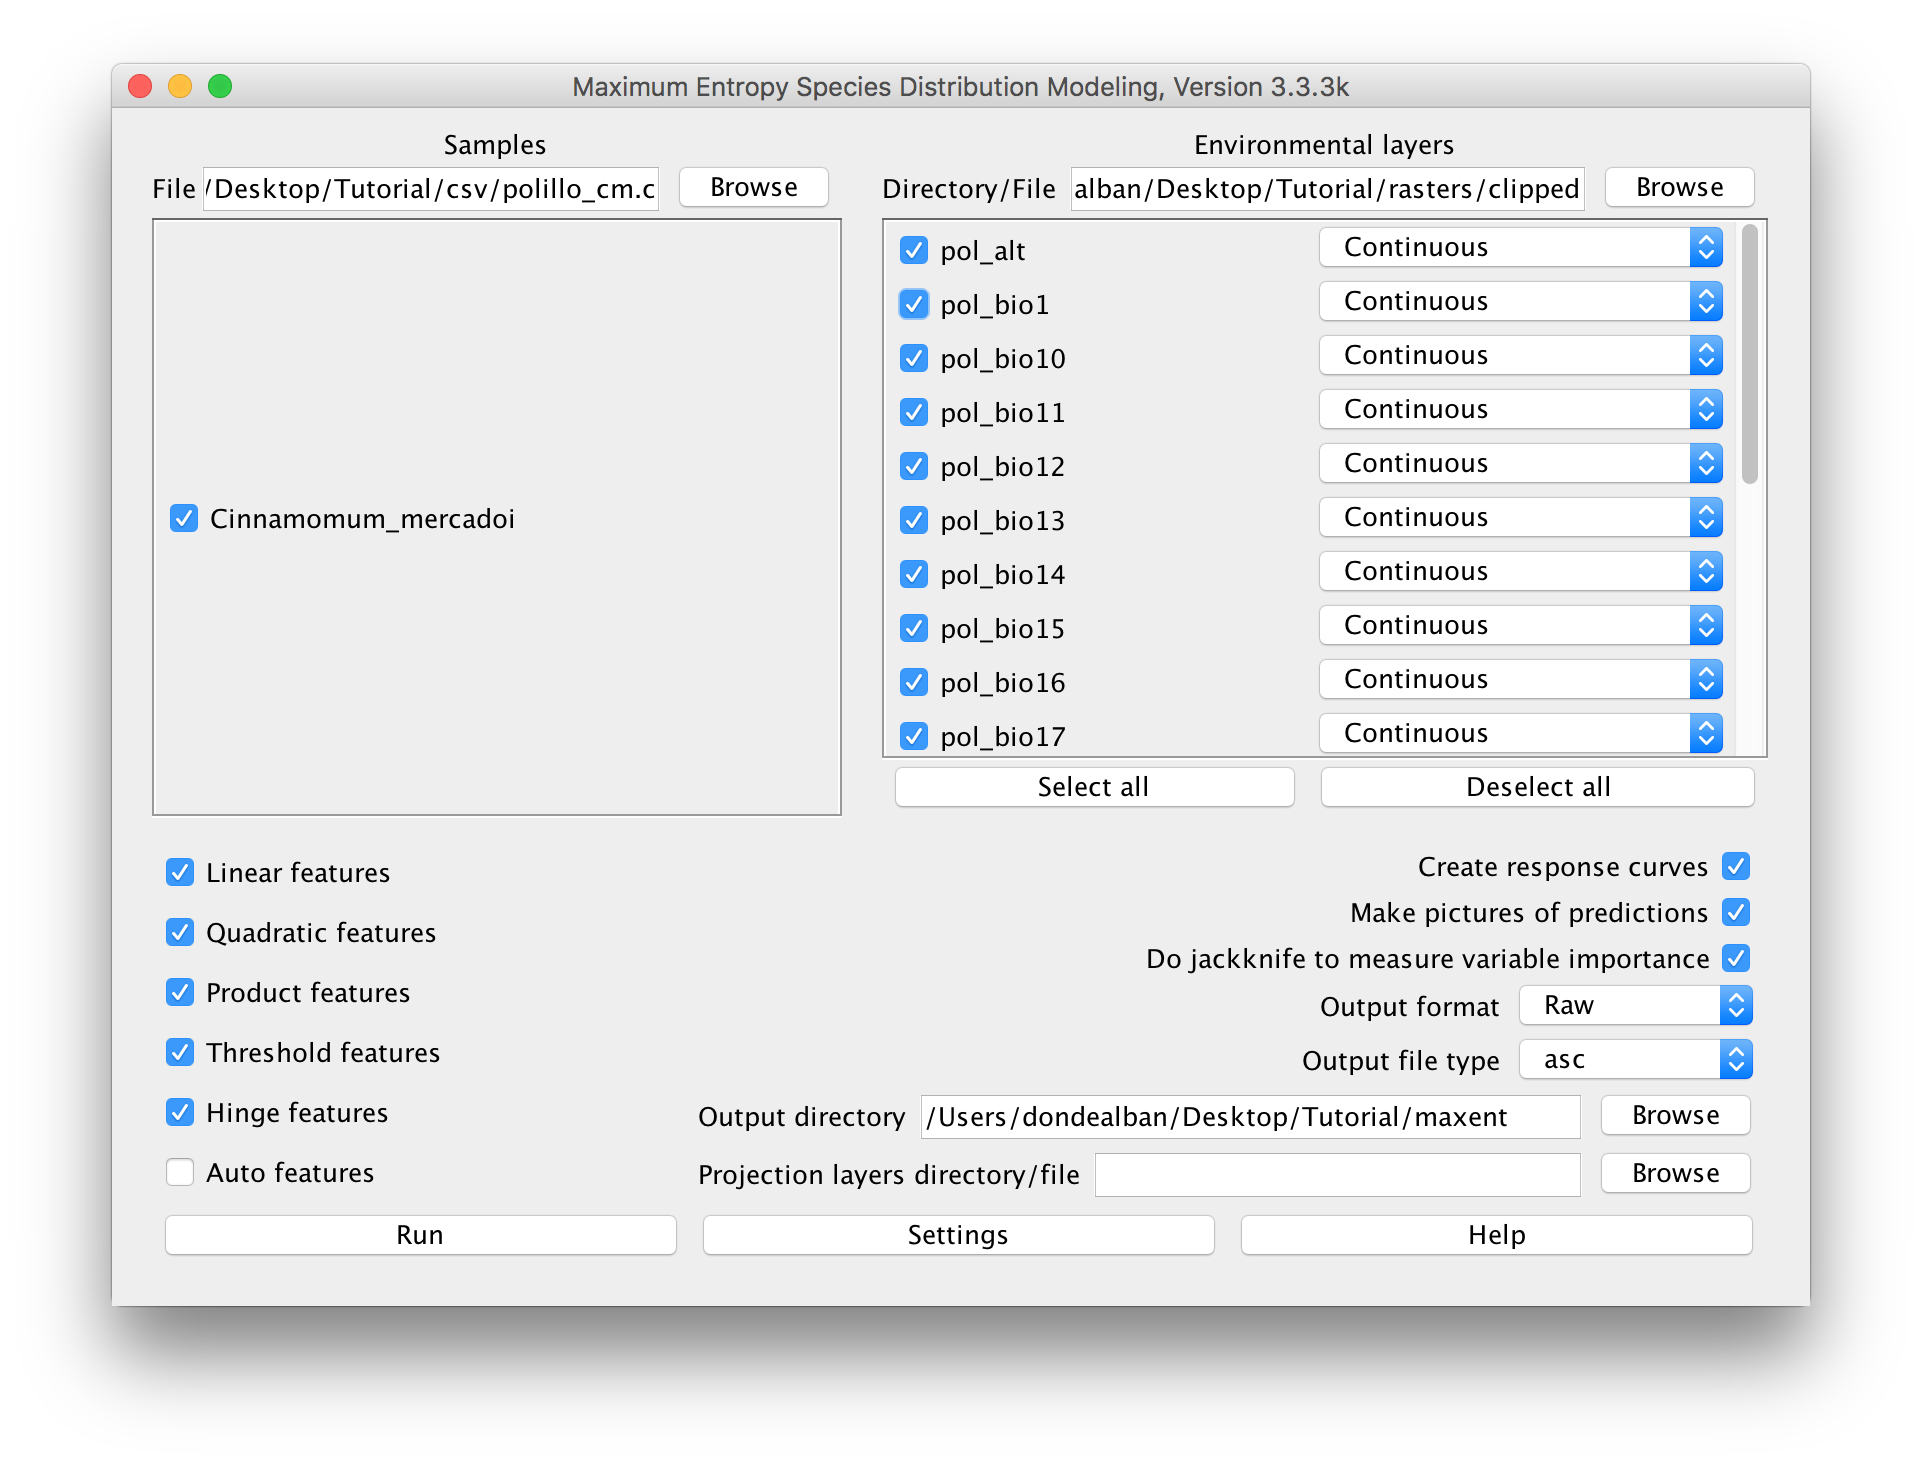Toggle the pol_bio12 layer checkbox
The image size is (1922, 1466).
point(913,466)
